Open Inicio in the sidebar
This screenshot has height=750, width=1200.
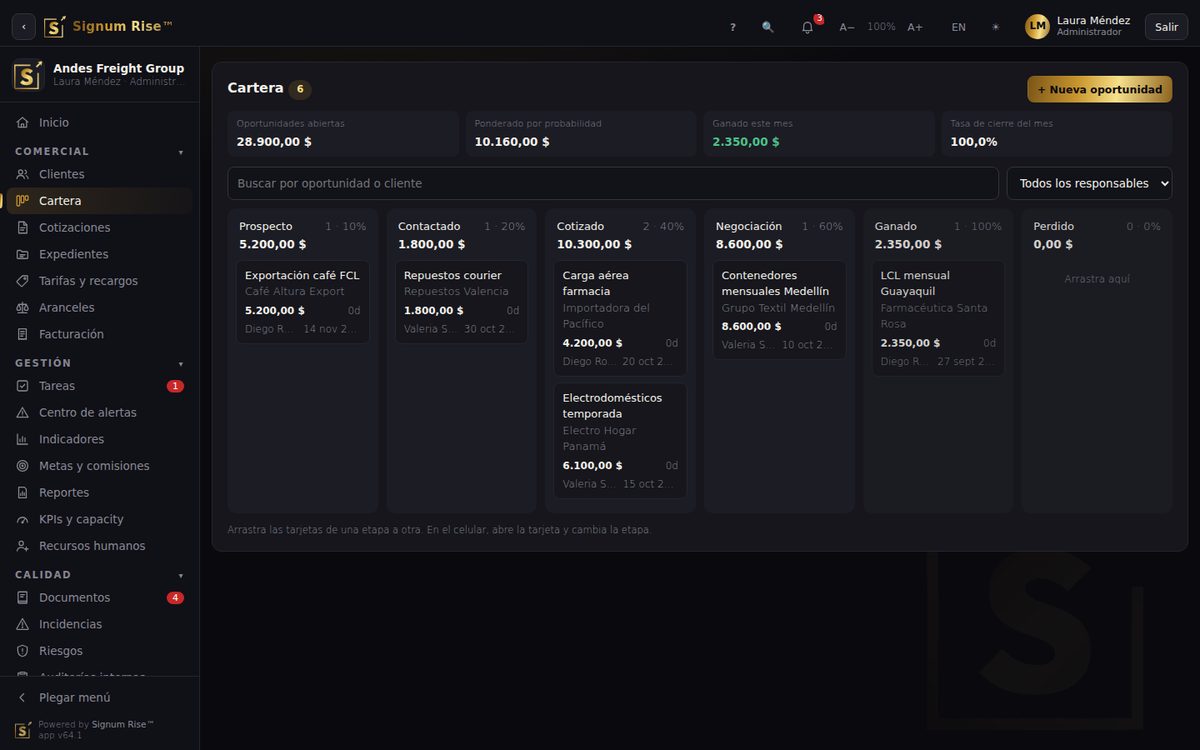(100, 122)
